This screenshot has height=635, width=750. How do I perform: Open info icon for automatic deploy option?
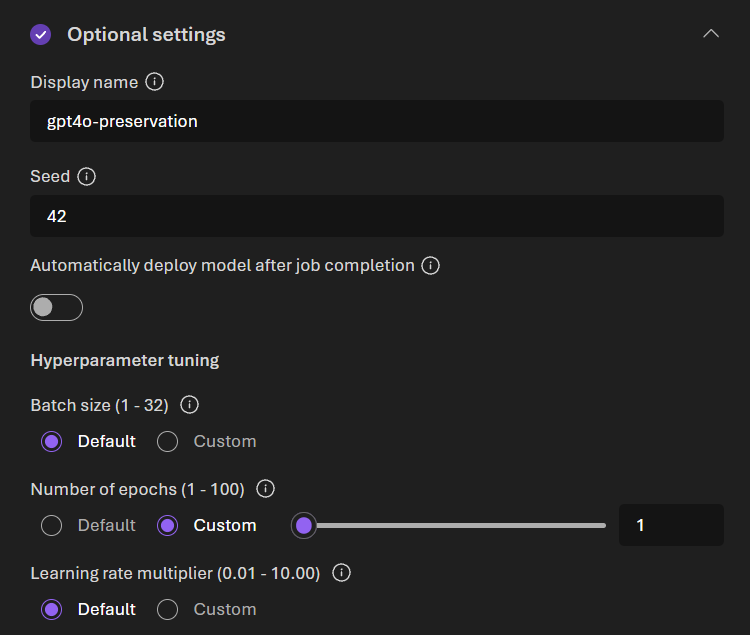tap(430, 265)
